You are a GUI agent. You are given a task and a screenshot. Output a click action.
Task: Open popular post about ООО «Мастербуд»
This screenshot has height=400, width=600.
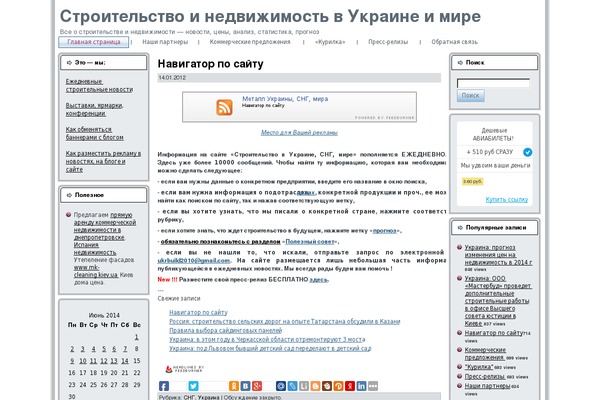point(497,301)
